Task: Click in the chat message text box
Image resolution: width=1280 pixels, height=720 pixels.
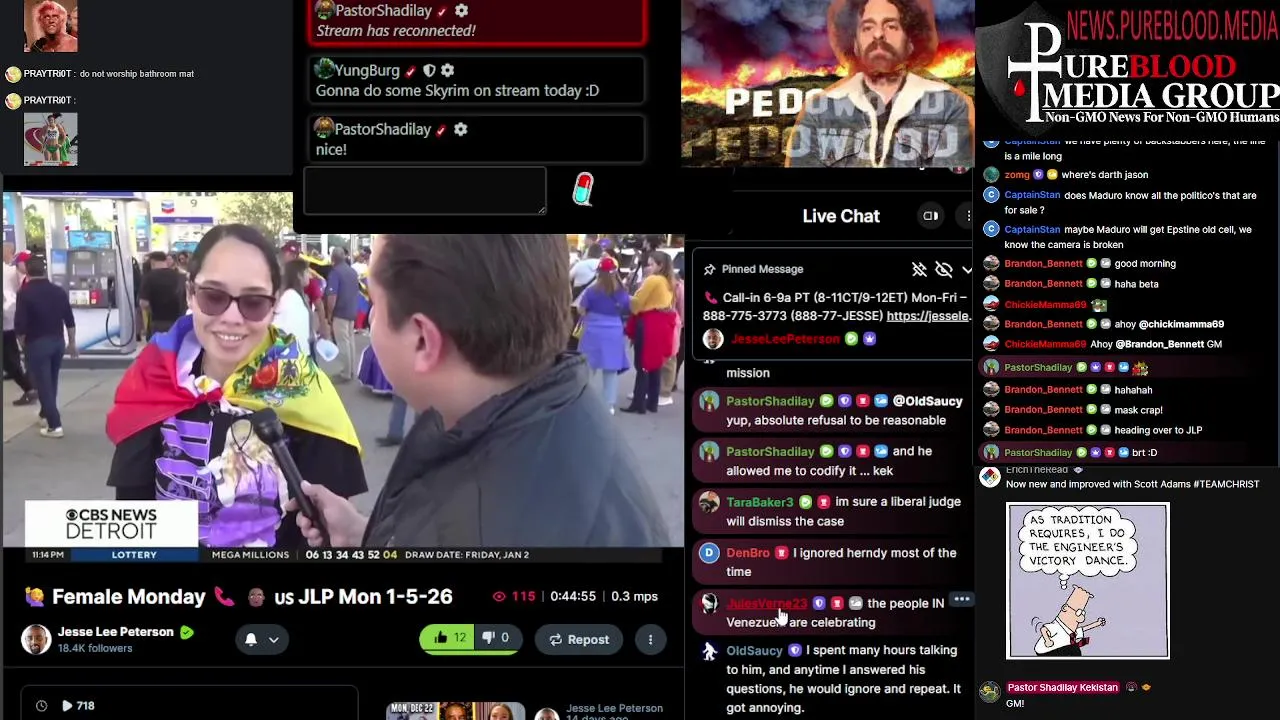Action: tap(425, 190)
